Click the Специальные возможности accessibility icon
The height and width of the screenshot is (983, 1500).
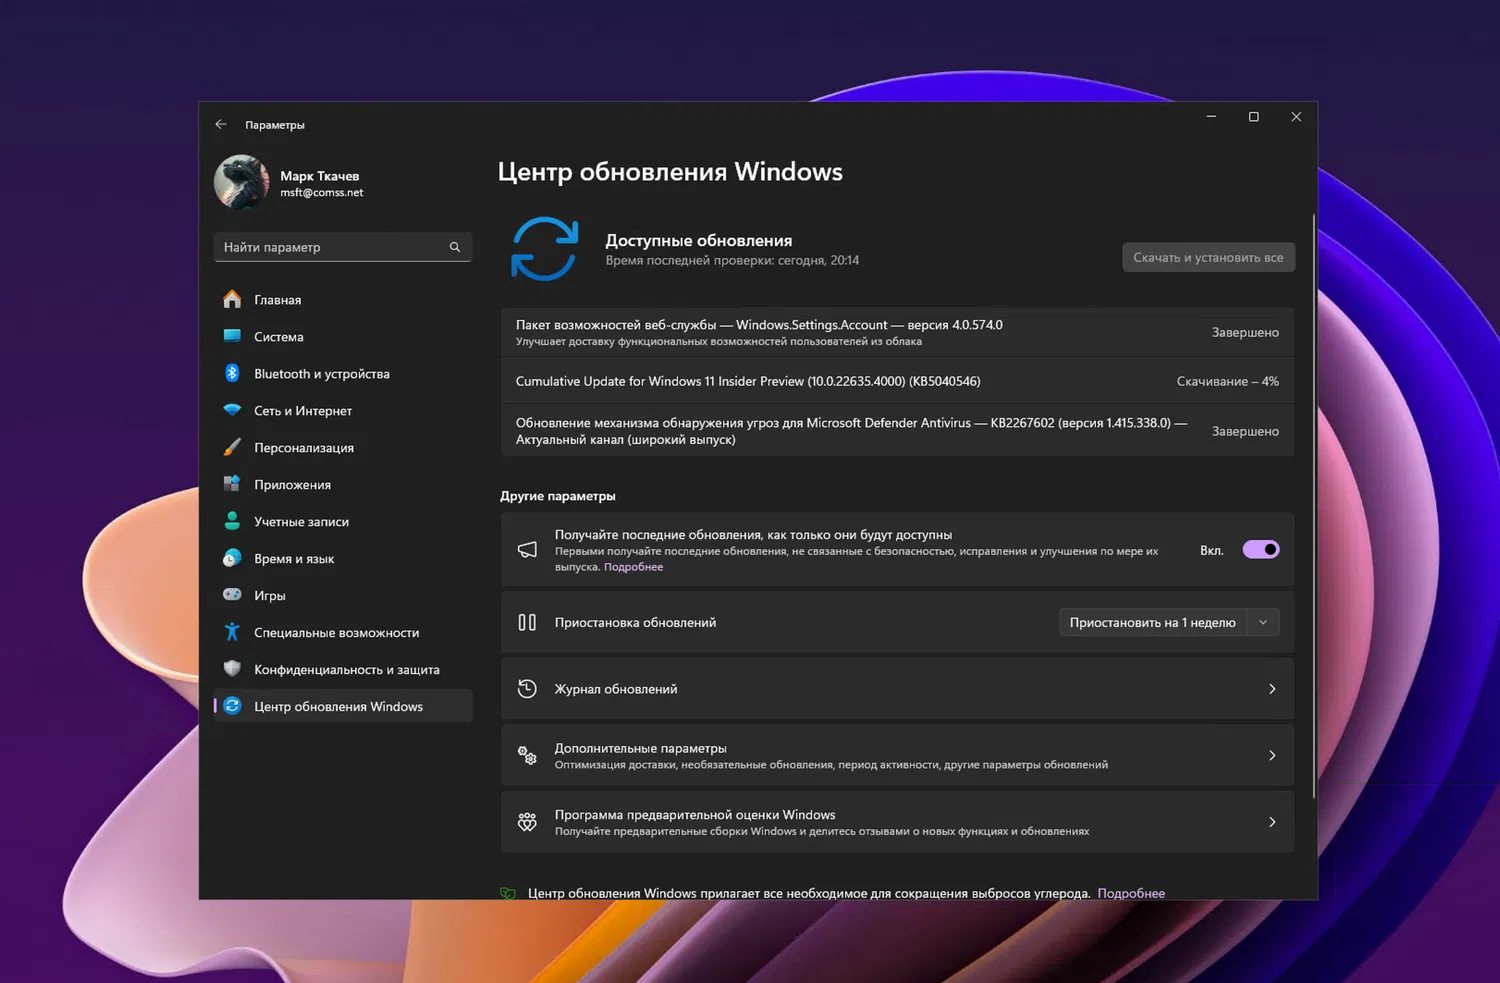232,632
